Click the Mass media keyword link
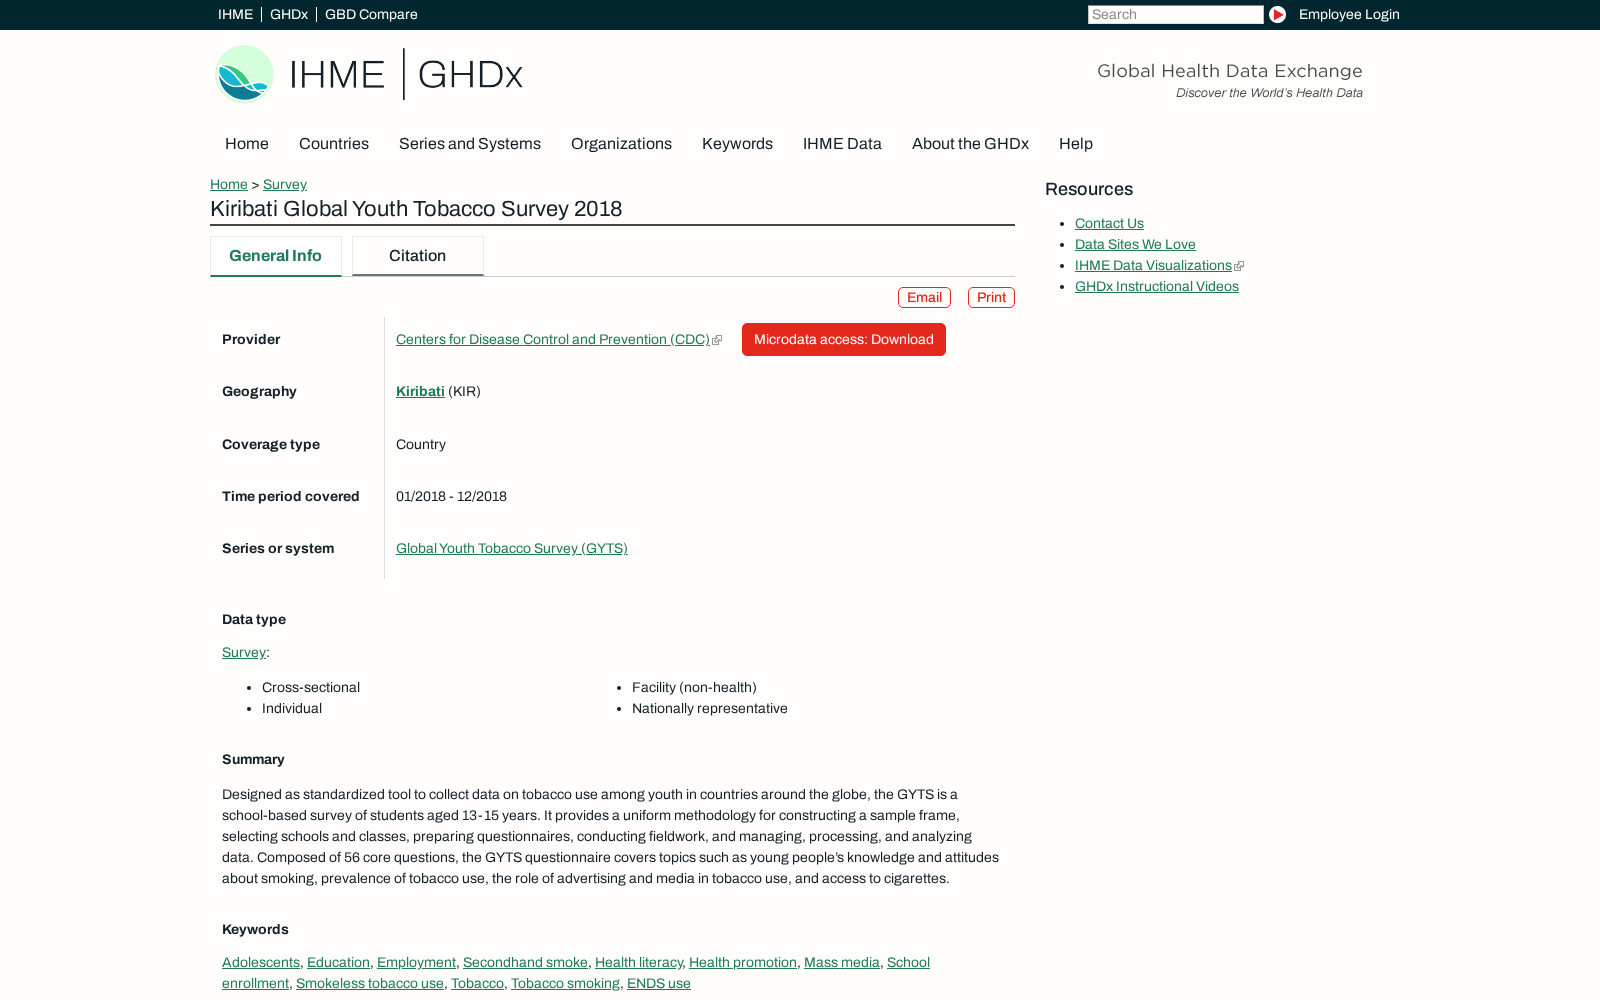Screen dimensions: 1600x1000 tap(842, 963)
